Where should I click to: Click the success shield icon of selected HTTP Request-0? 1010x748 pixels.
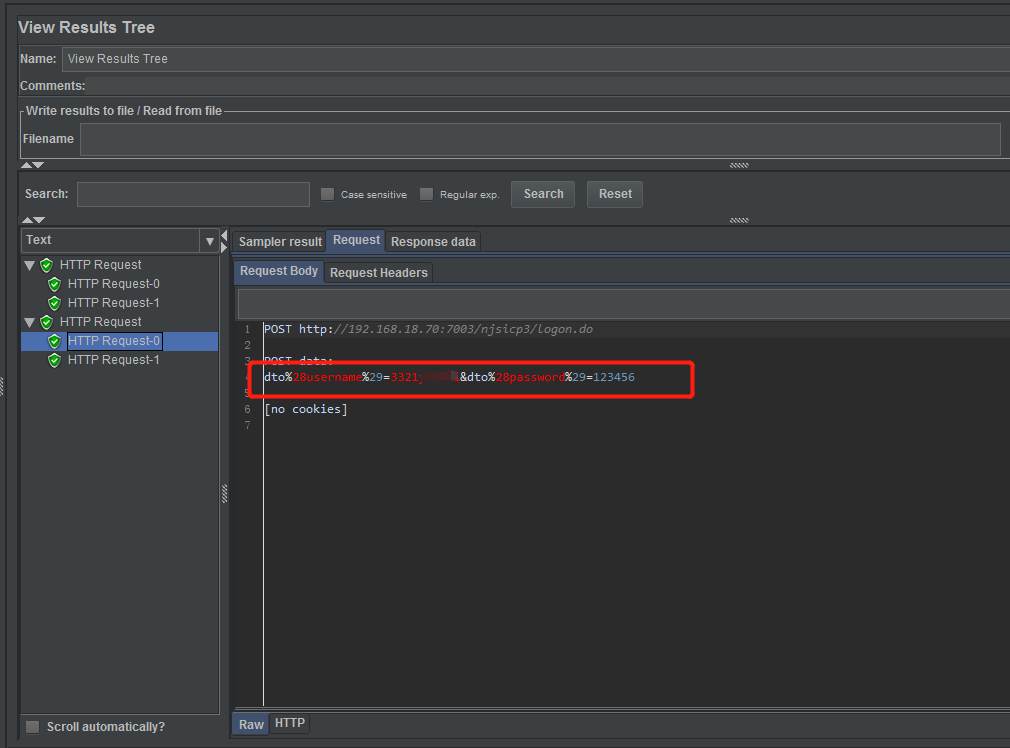click(55, 341)
